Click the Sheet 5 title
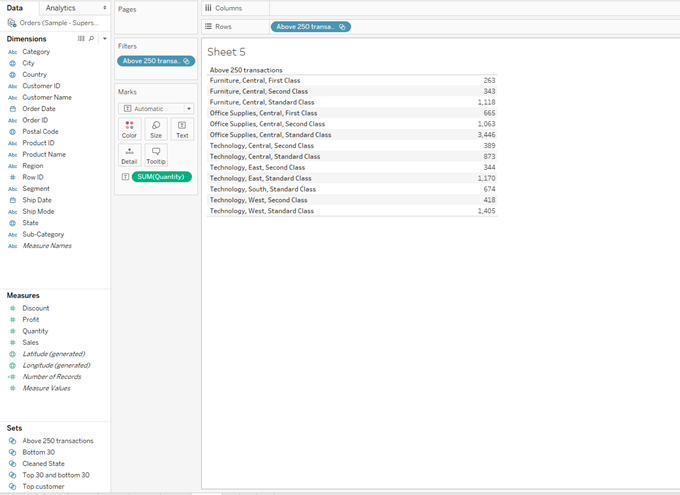This screenshot has width=680, height=495. click(x=226, y=52)
